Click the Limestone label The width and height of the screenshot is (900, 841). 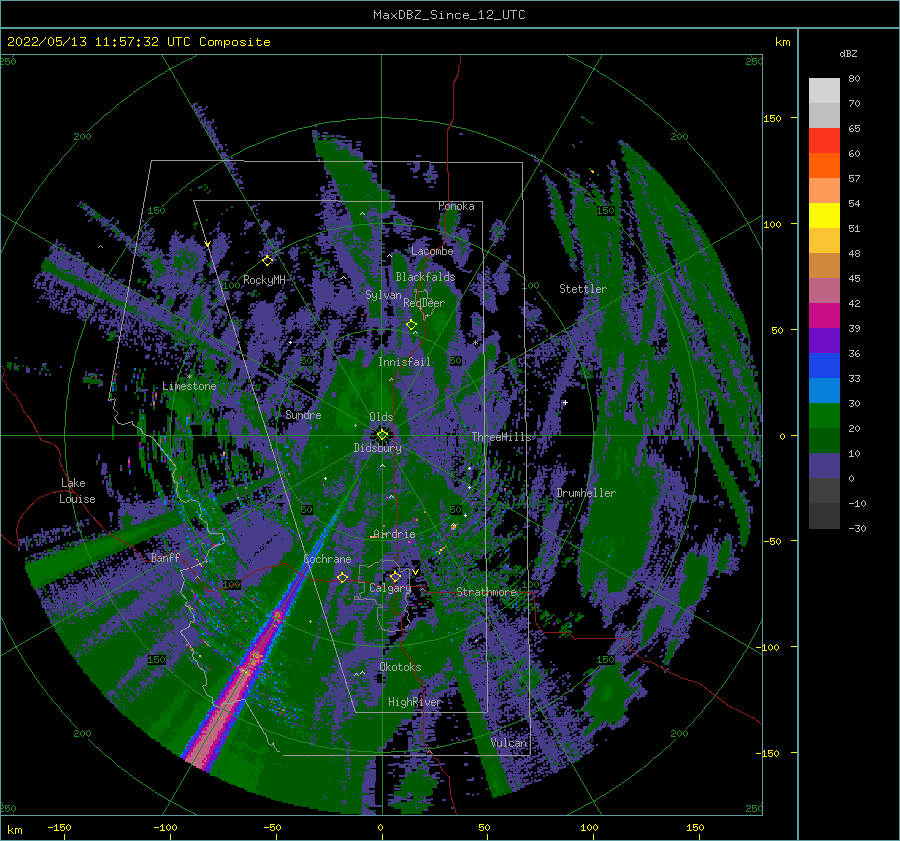tap(189, 386)
